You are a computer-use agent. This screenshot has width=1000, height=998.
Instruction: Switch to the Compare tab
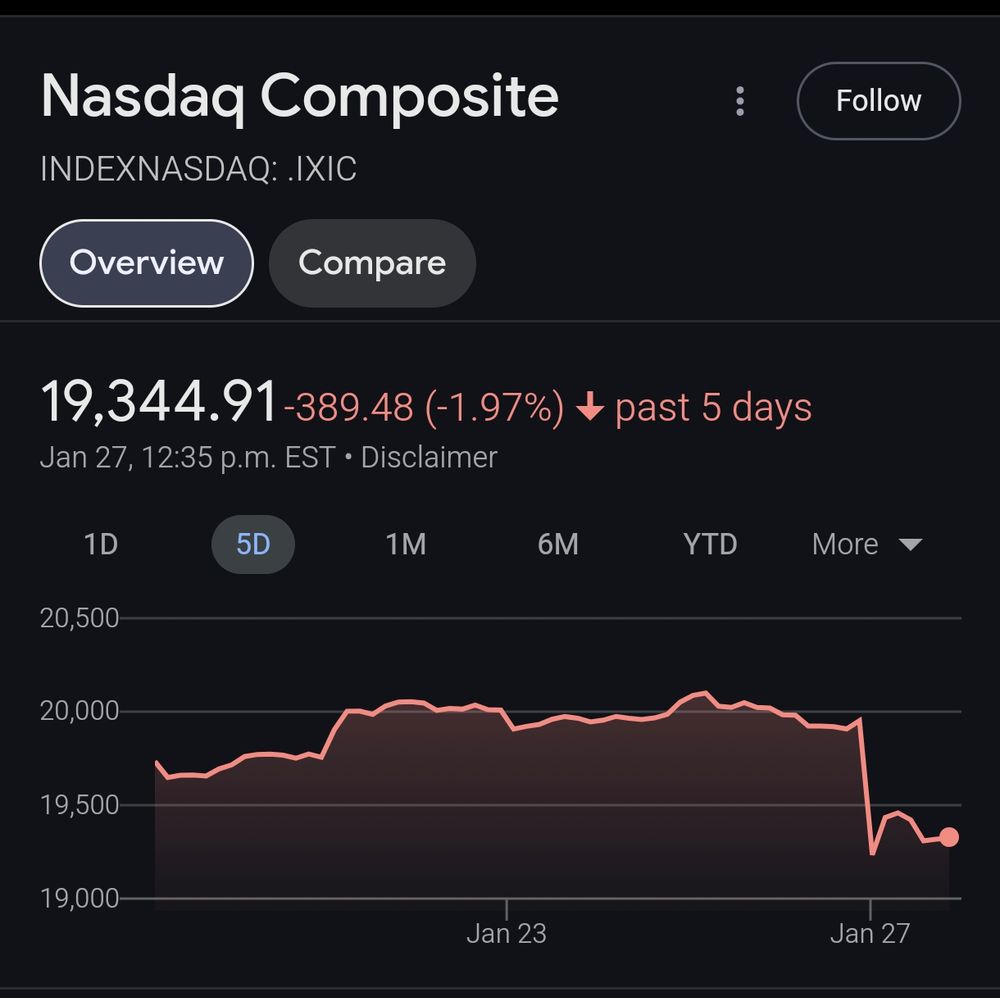click(x=372, y=263)
